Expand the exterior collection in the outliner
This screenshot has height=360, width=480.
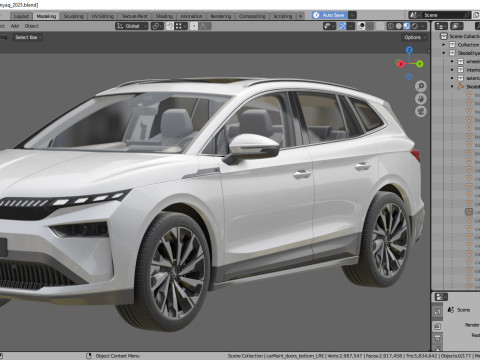452,78
